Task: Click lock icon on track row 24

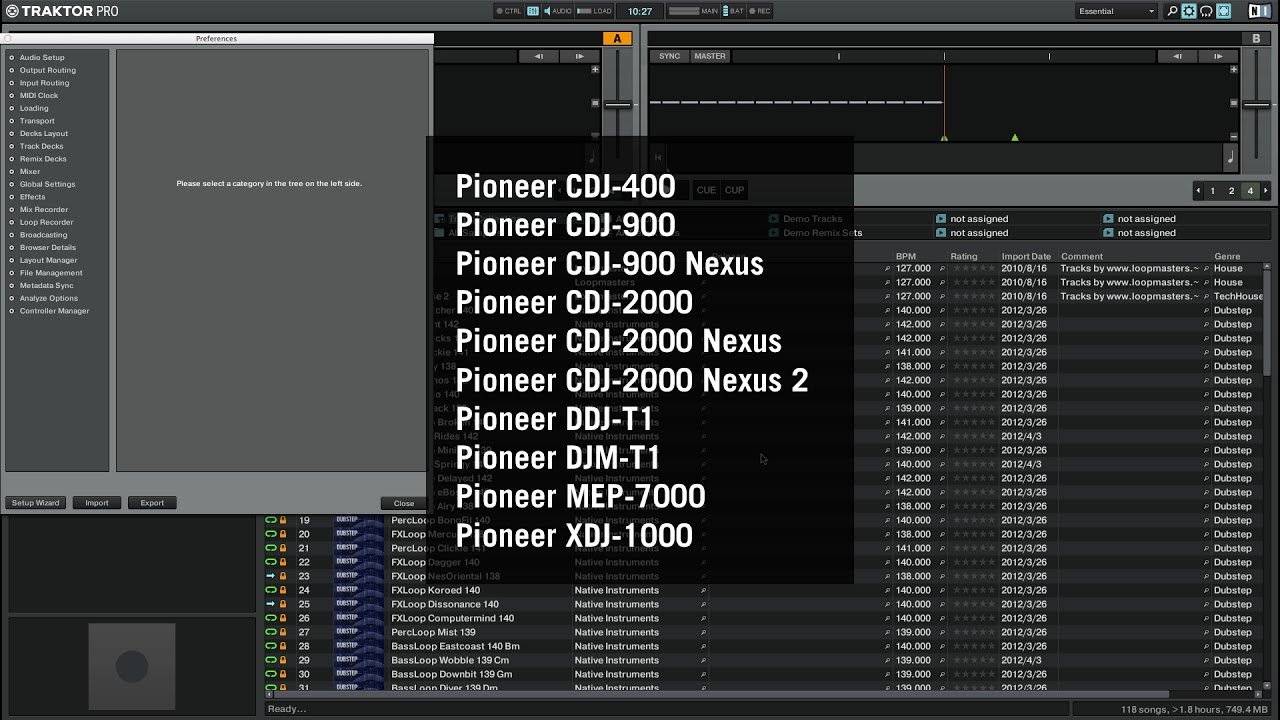Action: tap(283, 590)
